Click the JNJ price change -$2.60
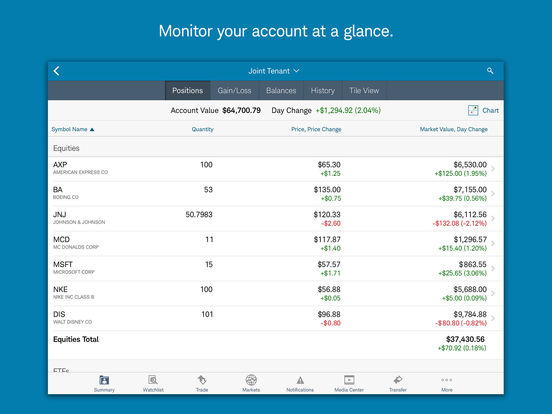The width and height of the screenshot is (552, 414). 331,223
